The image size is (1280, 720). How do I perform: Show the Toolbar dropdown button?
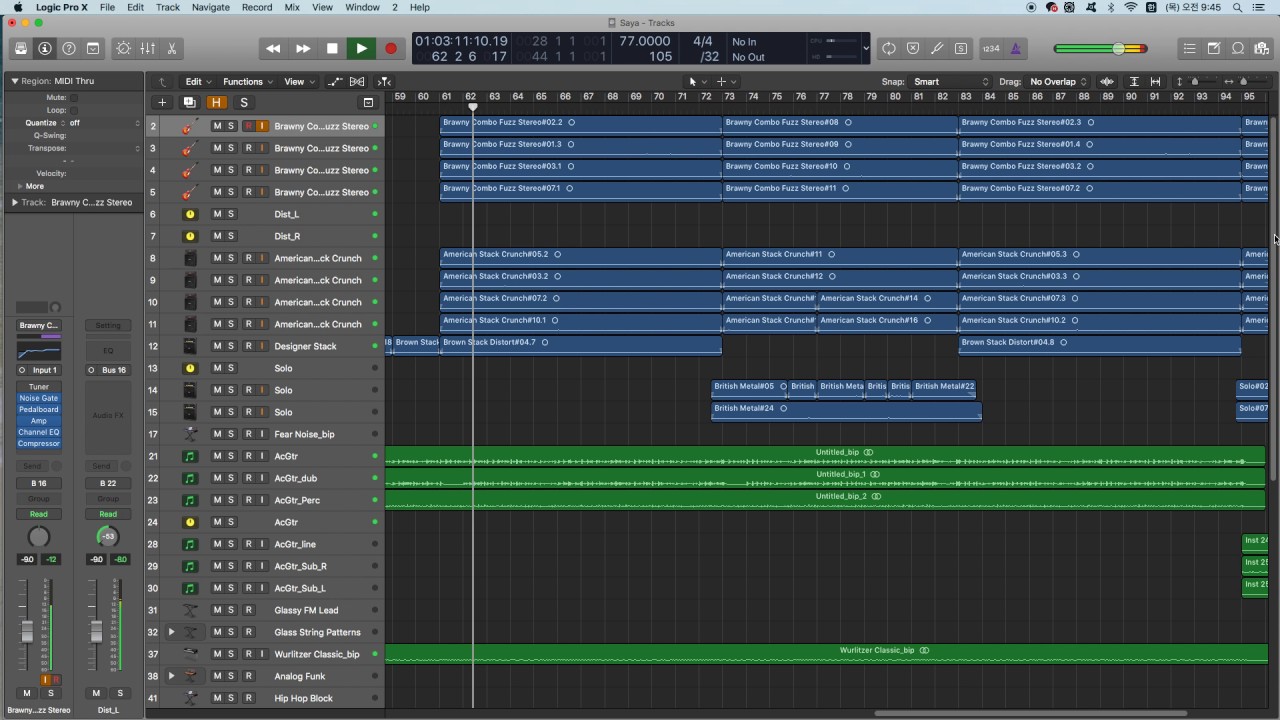(93, 48)
